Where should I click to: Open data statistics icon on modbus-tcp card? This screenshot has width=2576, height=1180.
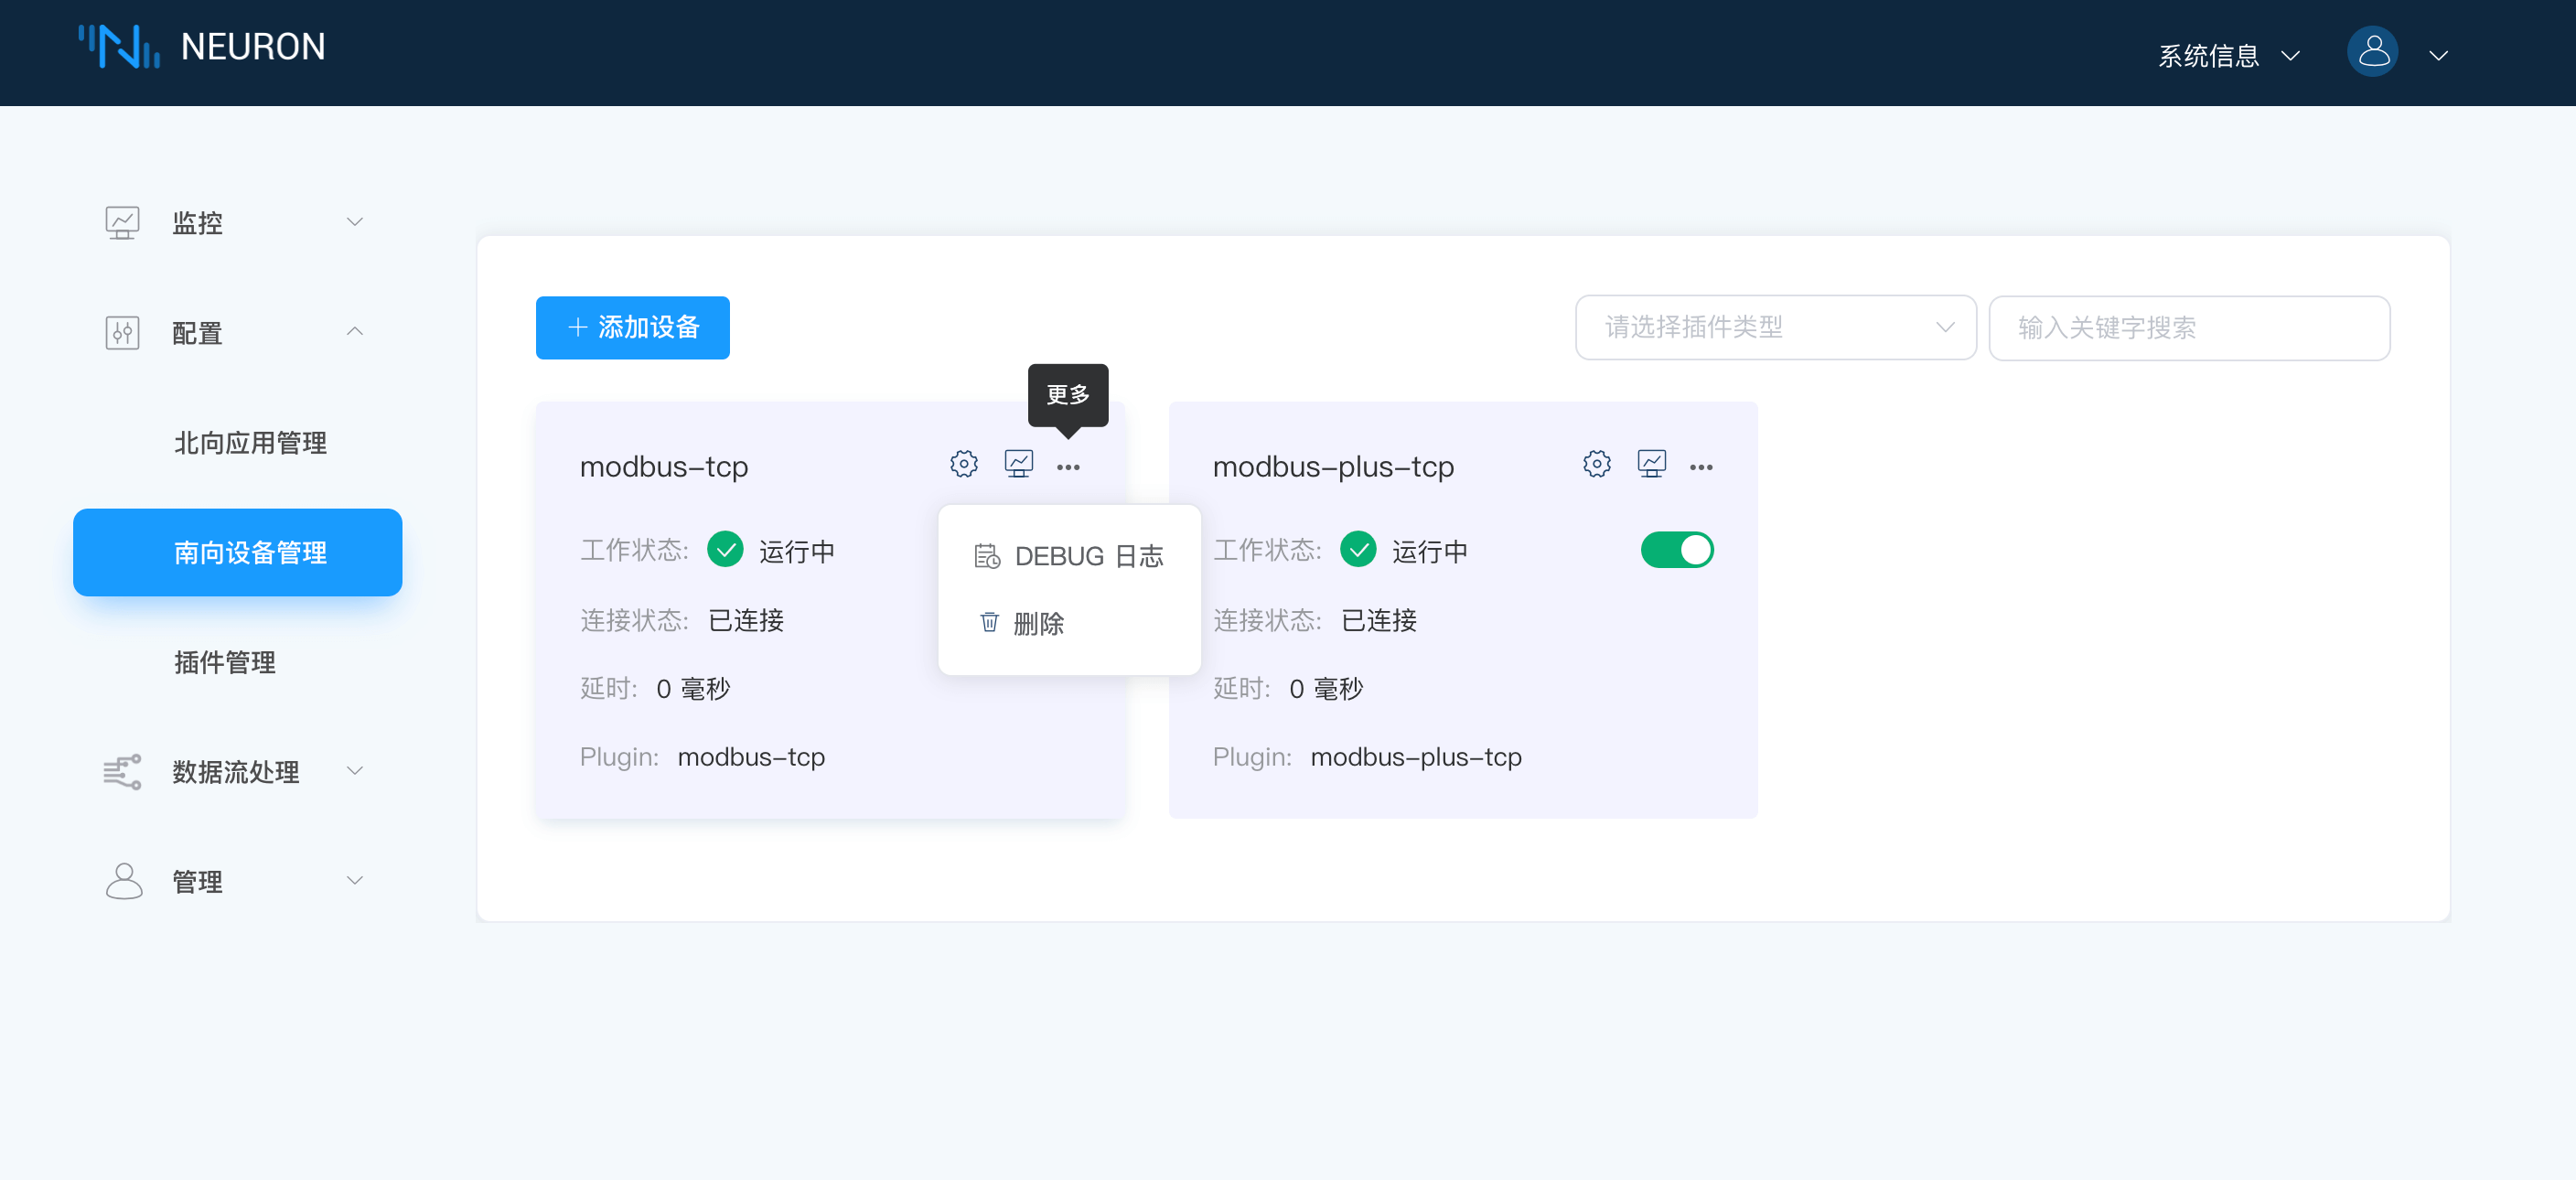coord(1018,463)
